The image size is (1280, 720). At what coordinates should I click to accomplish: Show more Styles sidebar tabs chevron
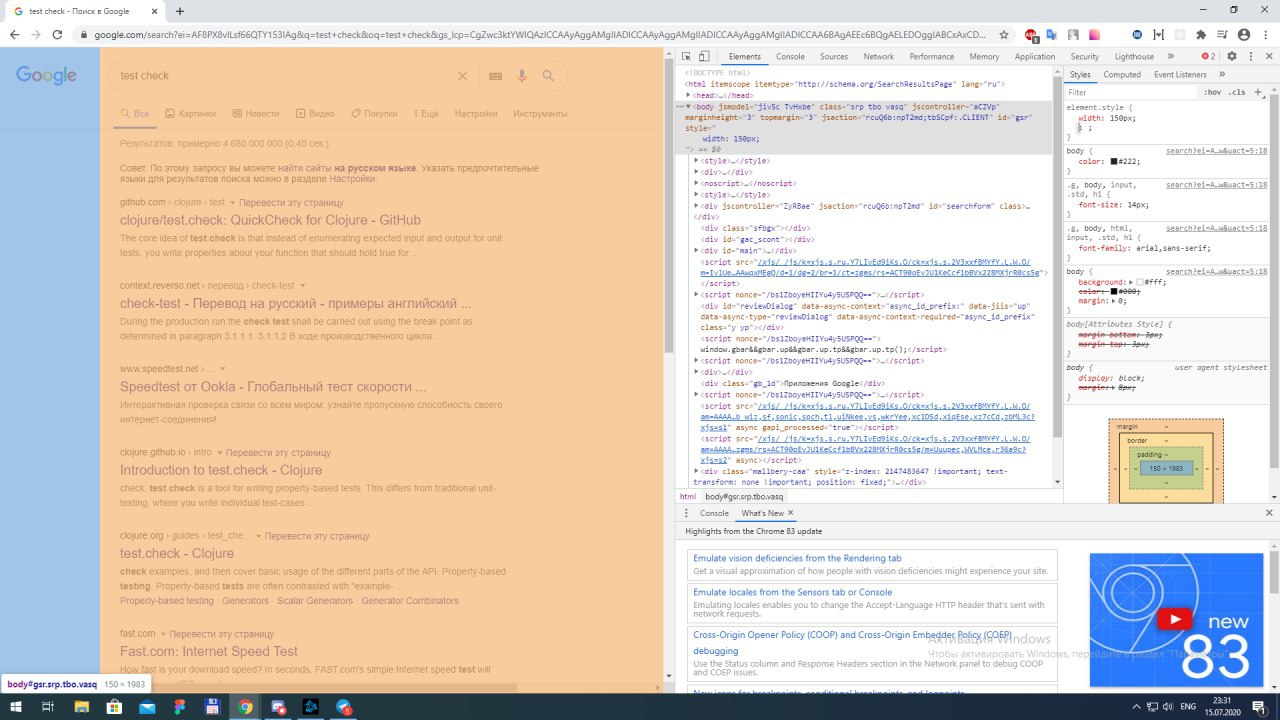1222,75
